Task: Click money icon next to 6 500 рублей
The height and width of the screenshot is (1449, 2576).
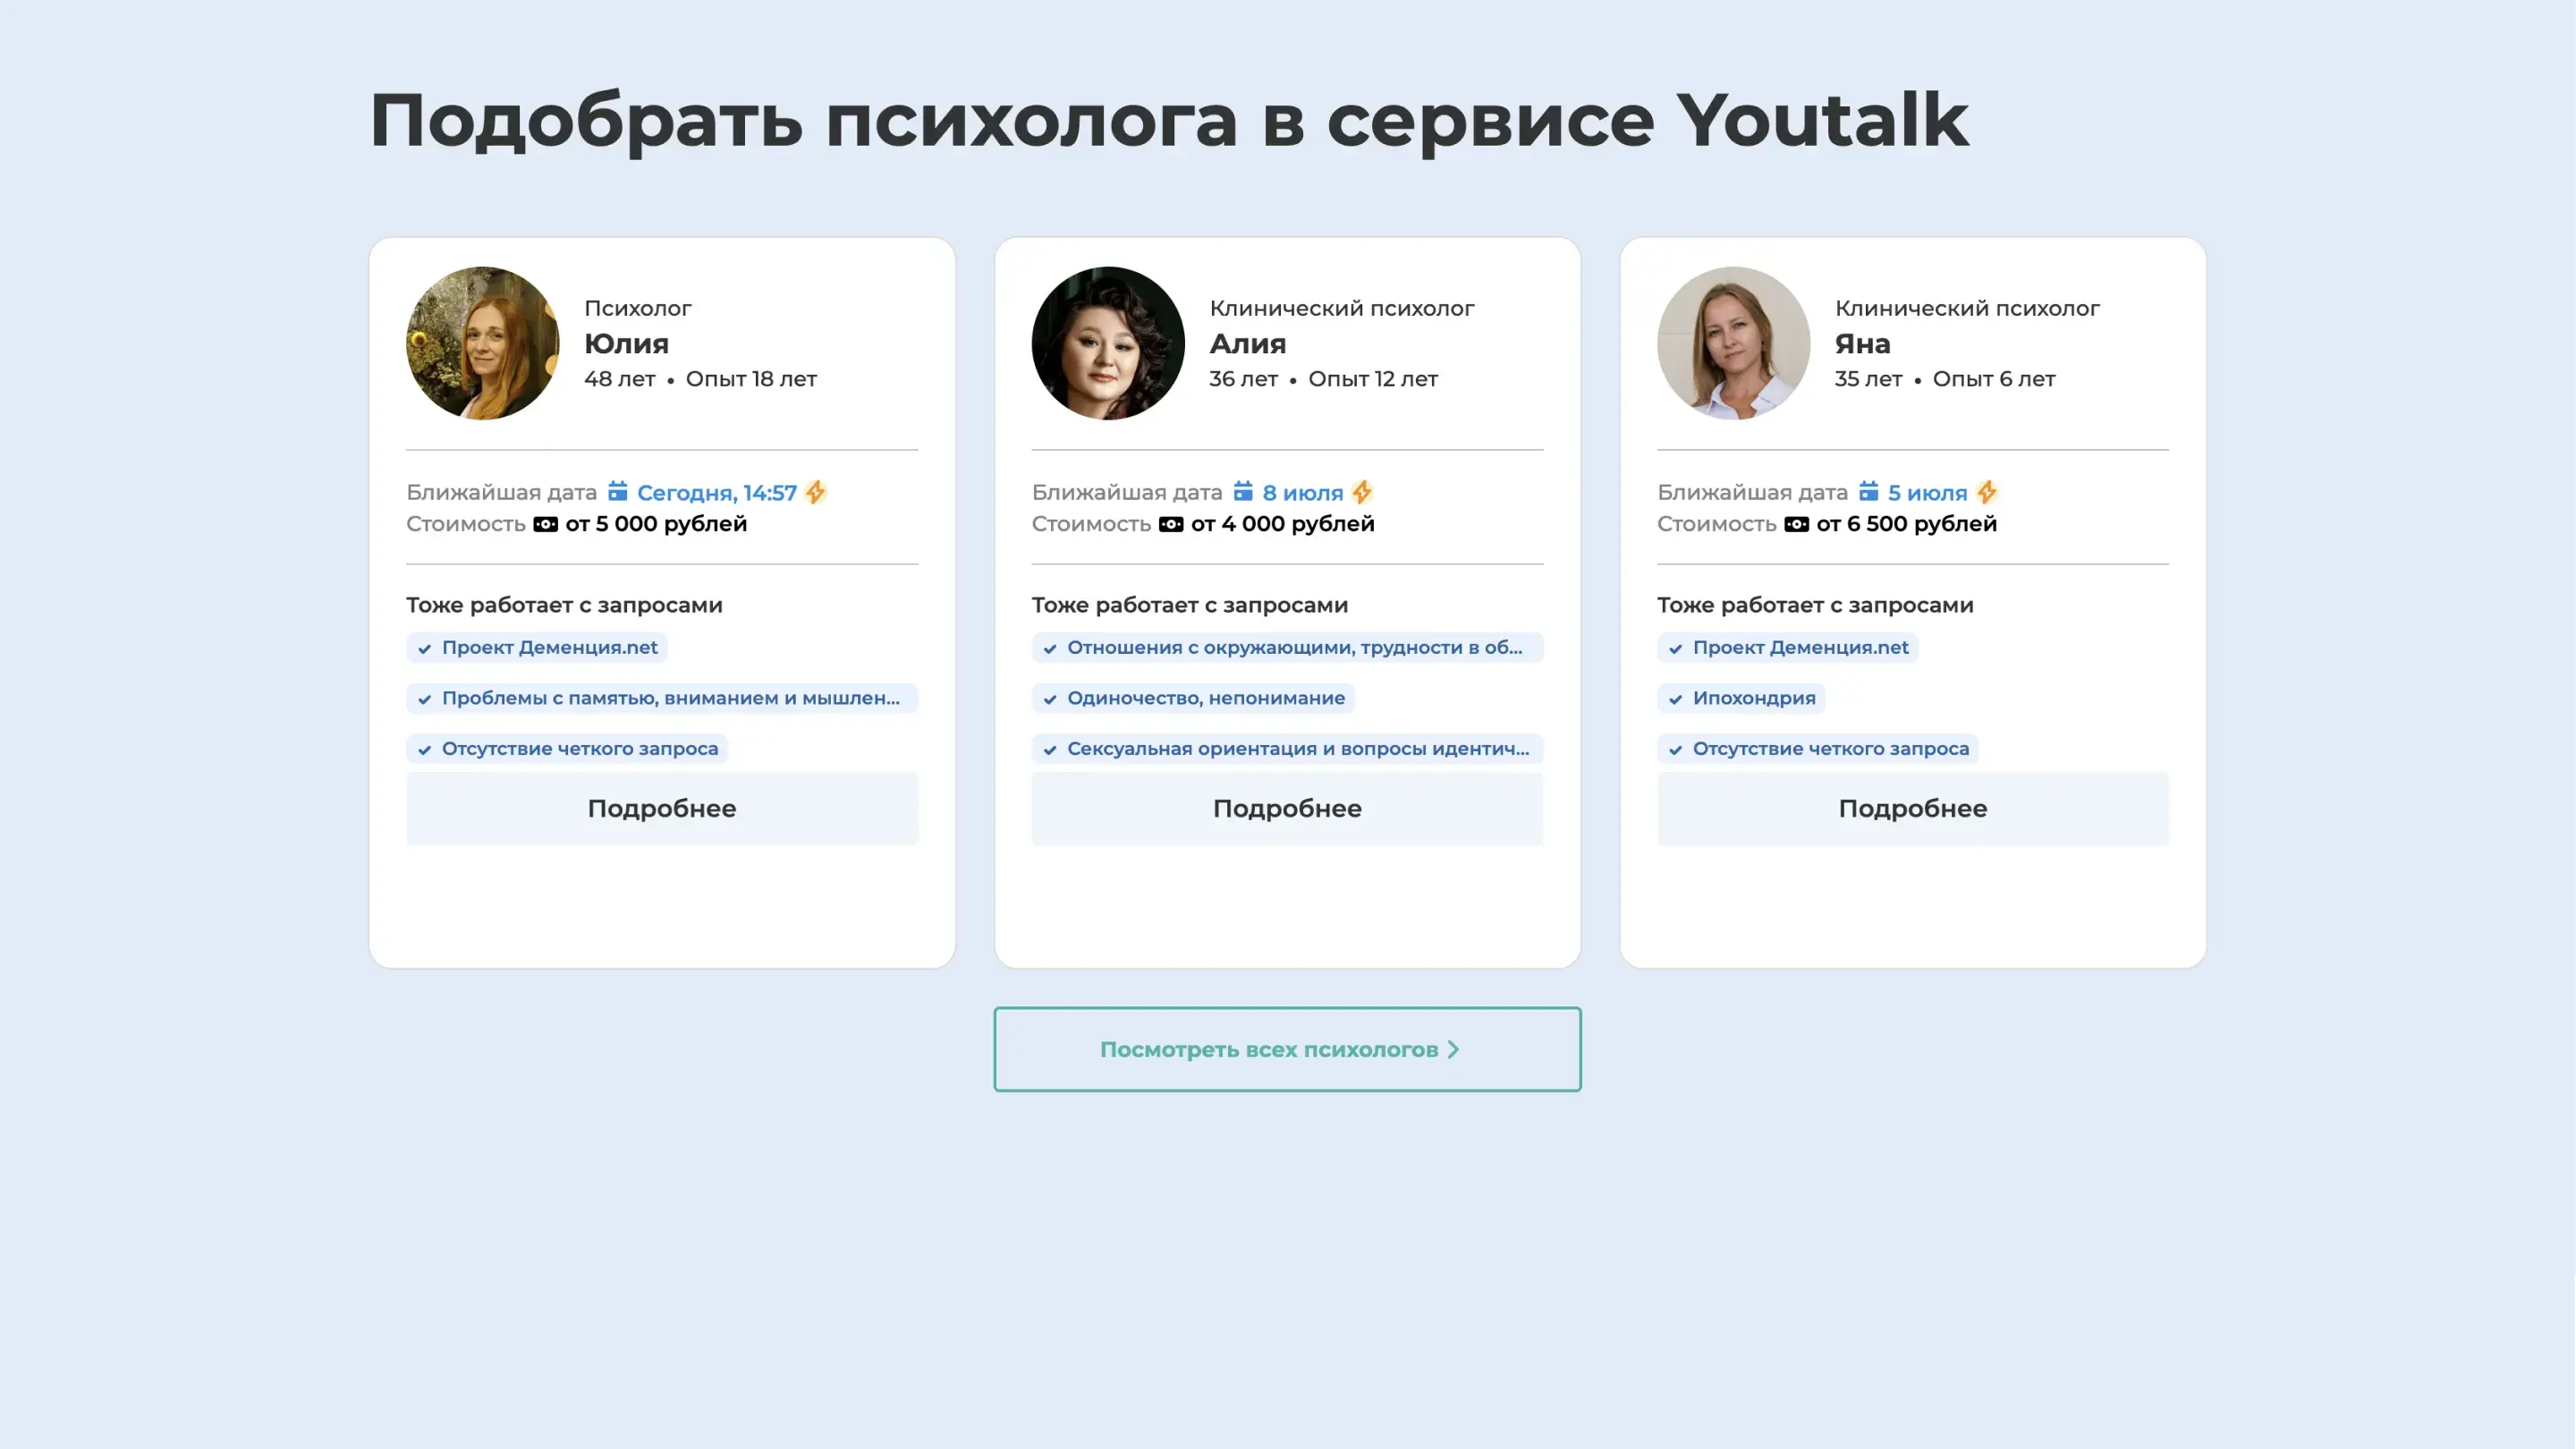Action: [1796, 524]
